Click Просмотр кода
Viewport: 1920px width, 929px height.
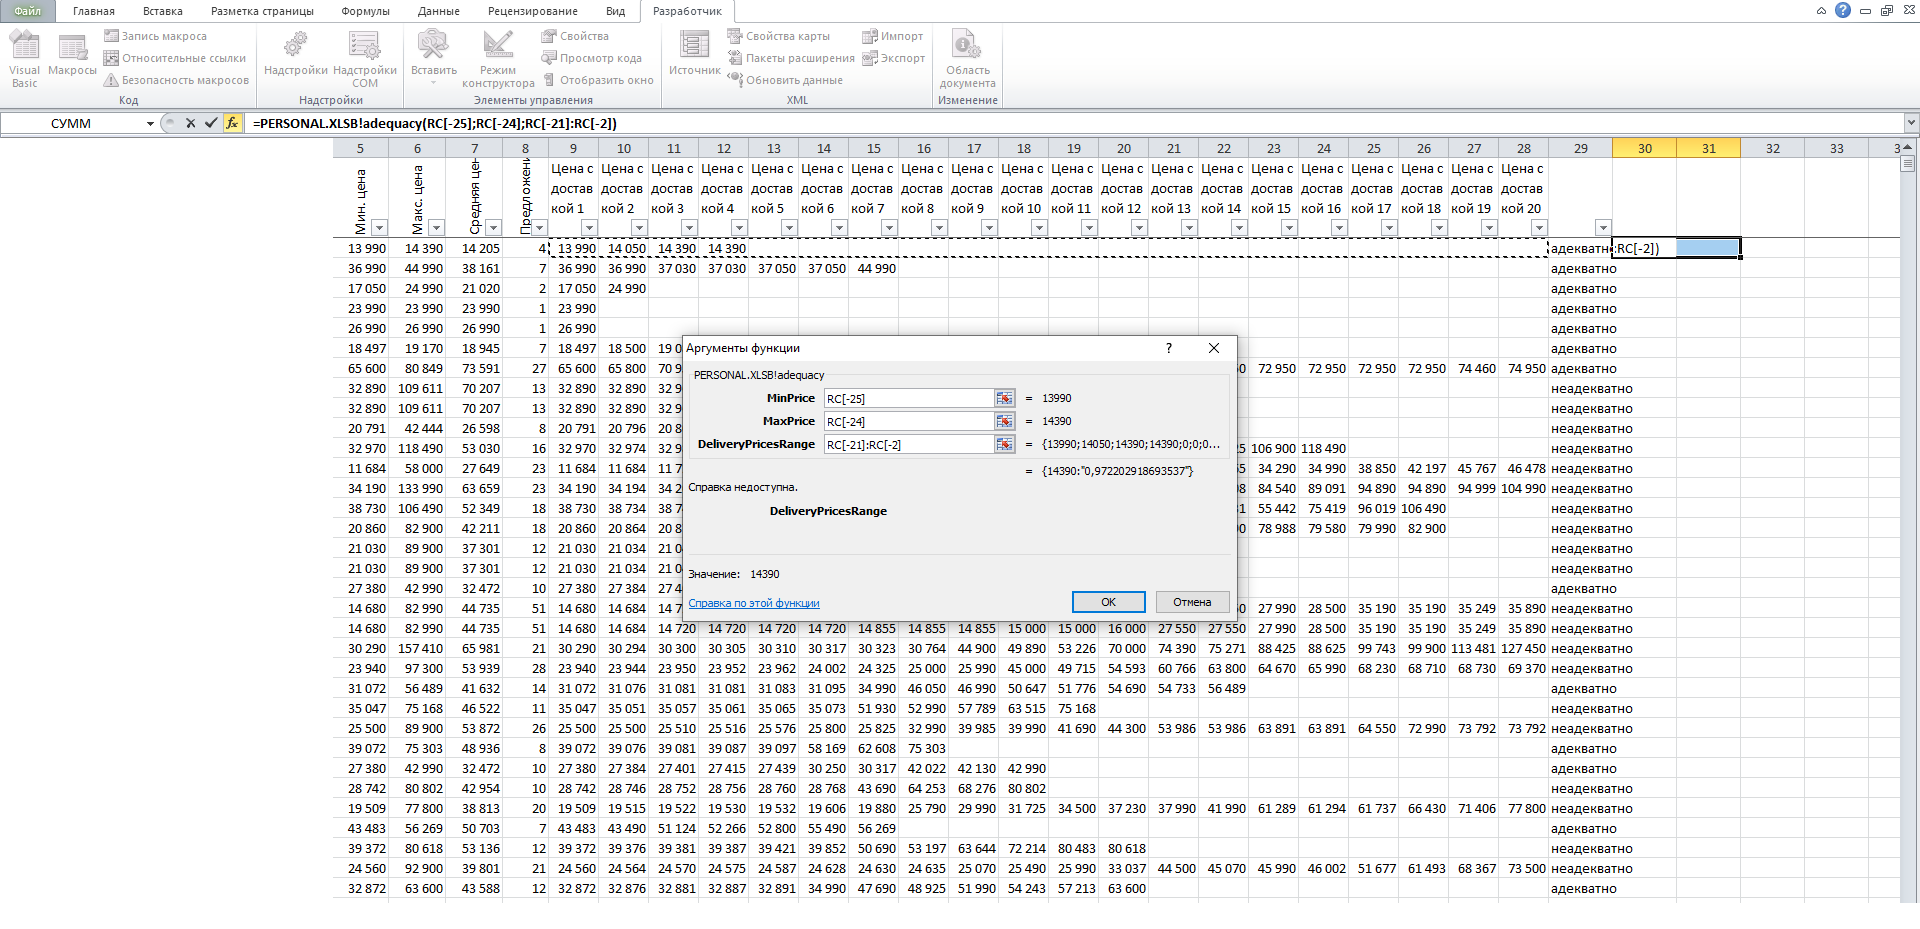[x=592, y=58]
